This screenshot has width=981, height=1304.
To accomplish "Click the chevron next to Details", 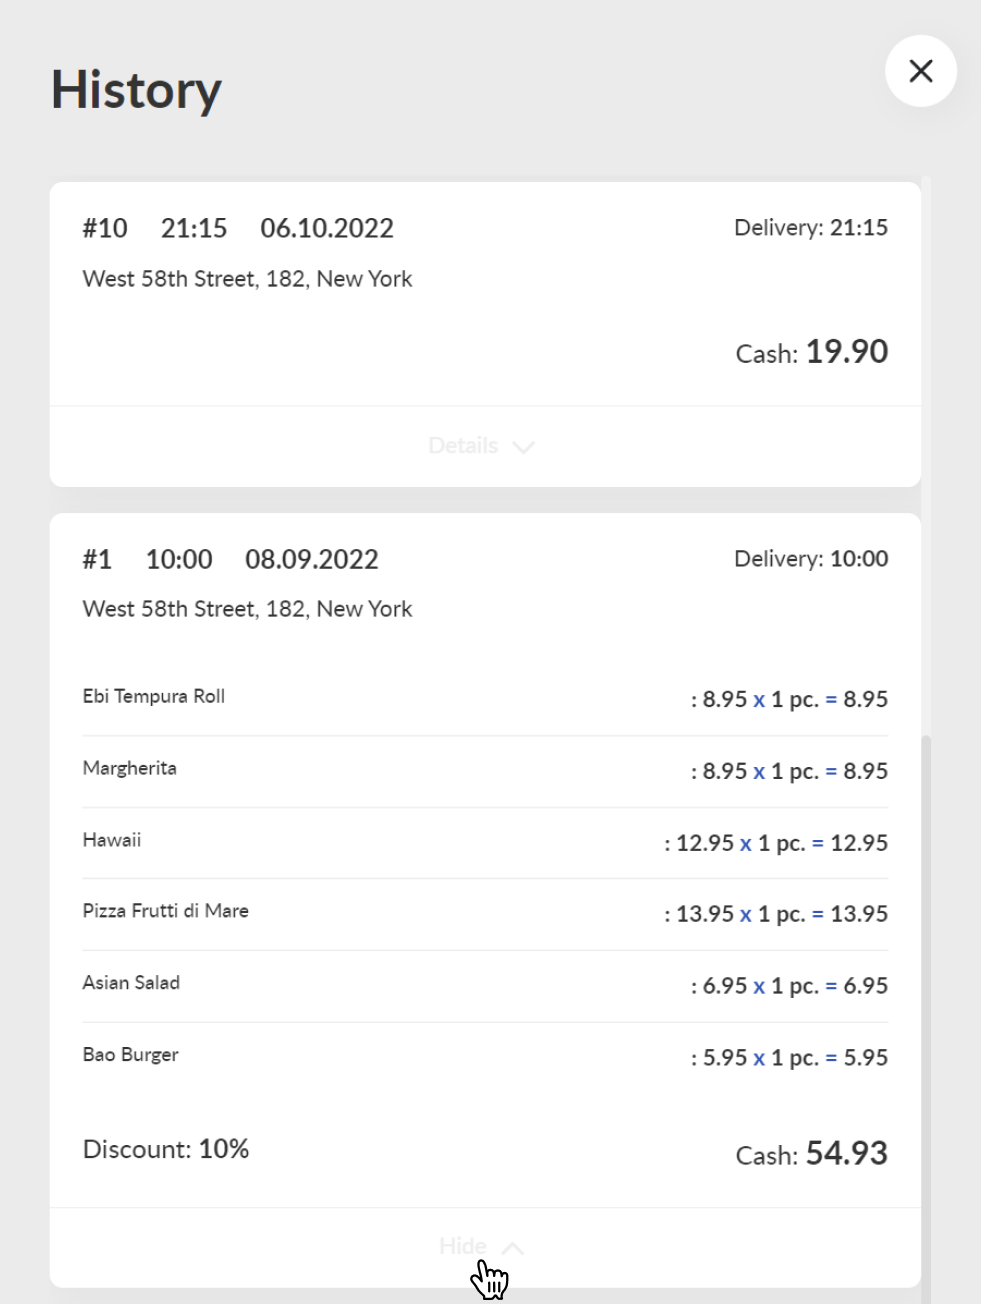I will point(523,447).
